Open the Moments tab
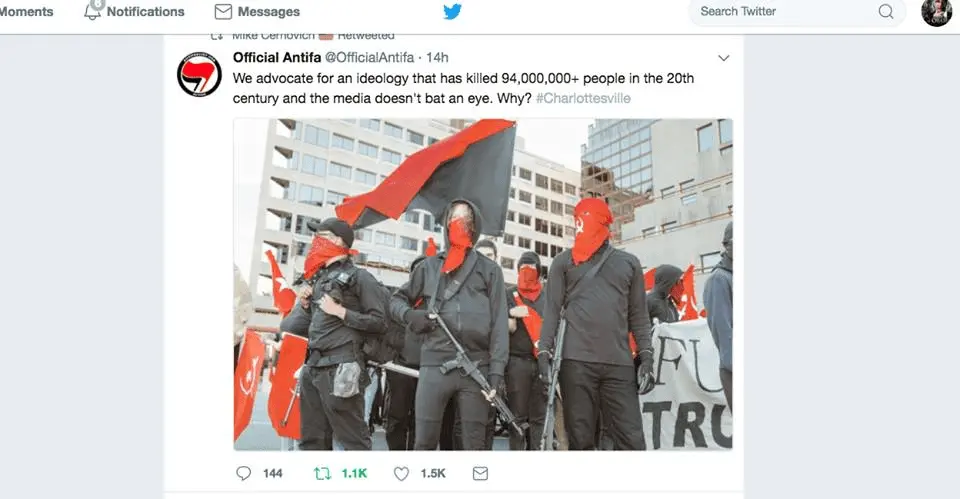The image size is (960, 499). pos(26,11)
